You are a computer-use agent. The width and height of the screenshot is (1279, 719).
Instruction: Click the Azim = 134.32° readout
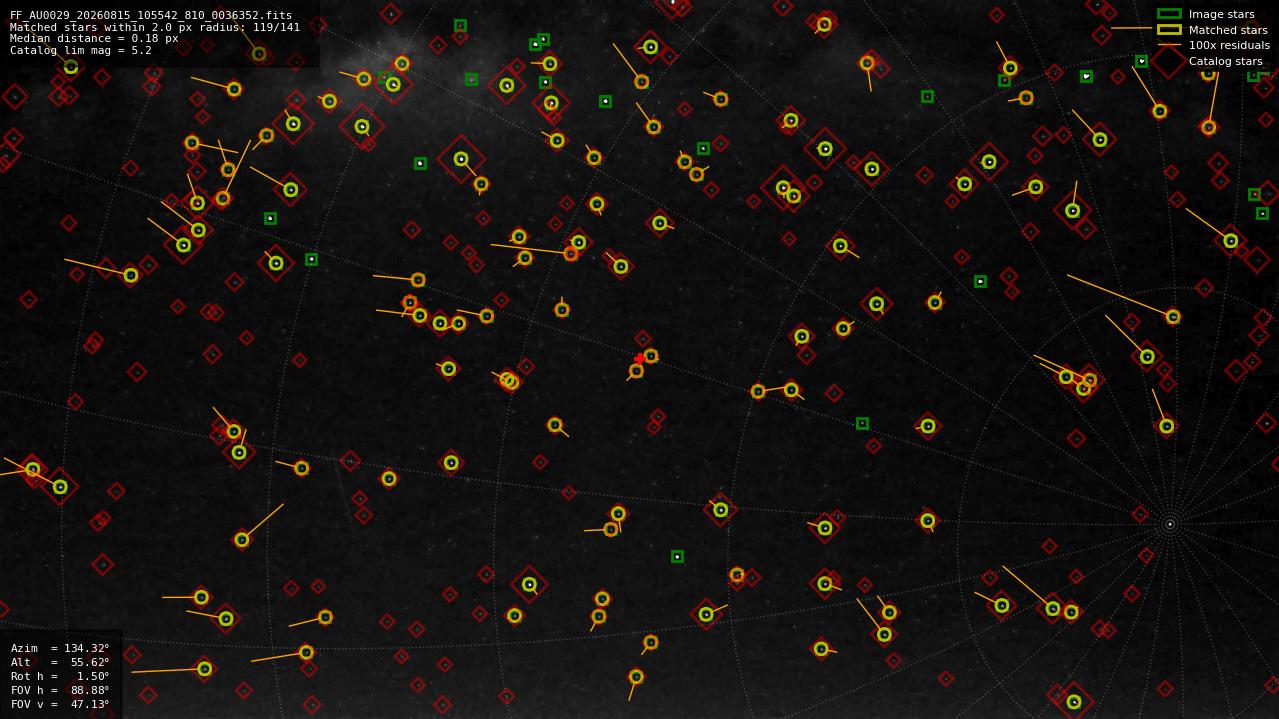pyautogui.click(x=60, y=648)
